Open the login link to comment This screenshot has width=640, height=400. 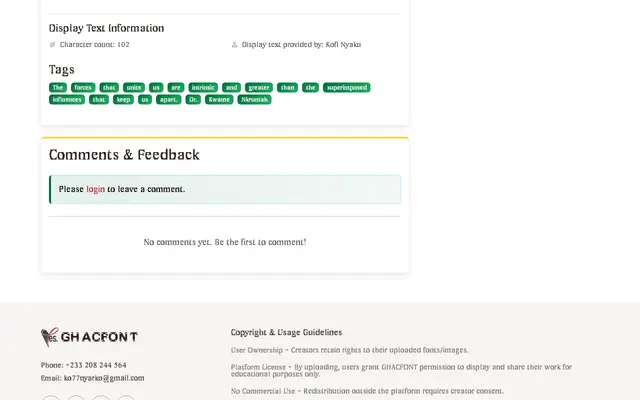(96, 189)
